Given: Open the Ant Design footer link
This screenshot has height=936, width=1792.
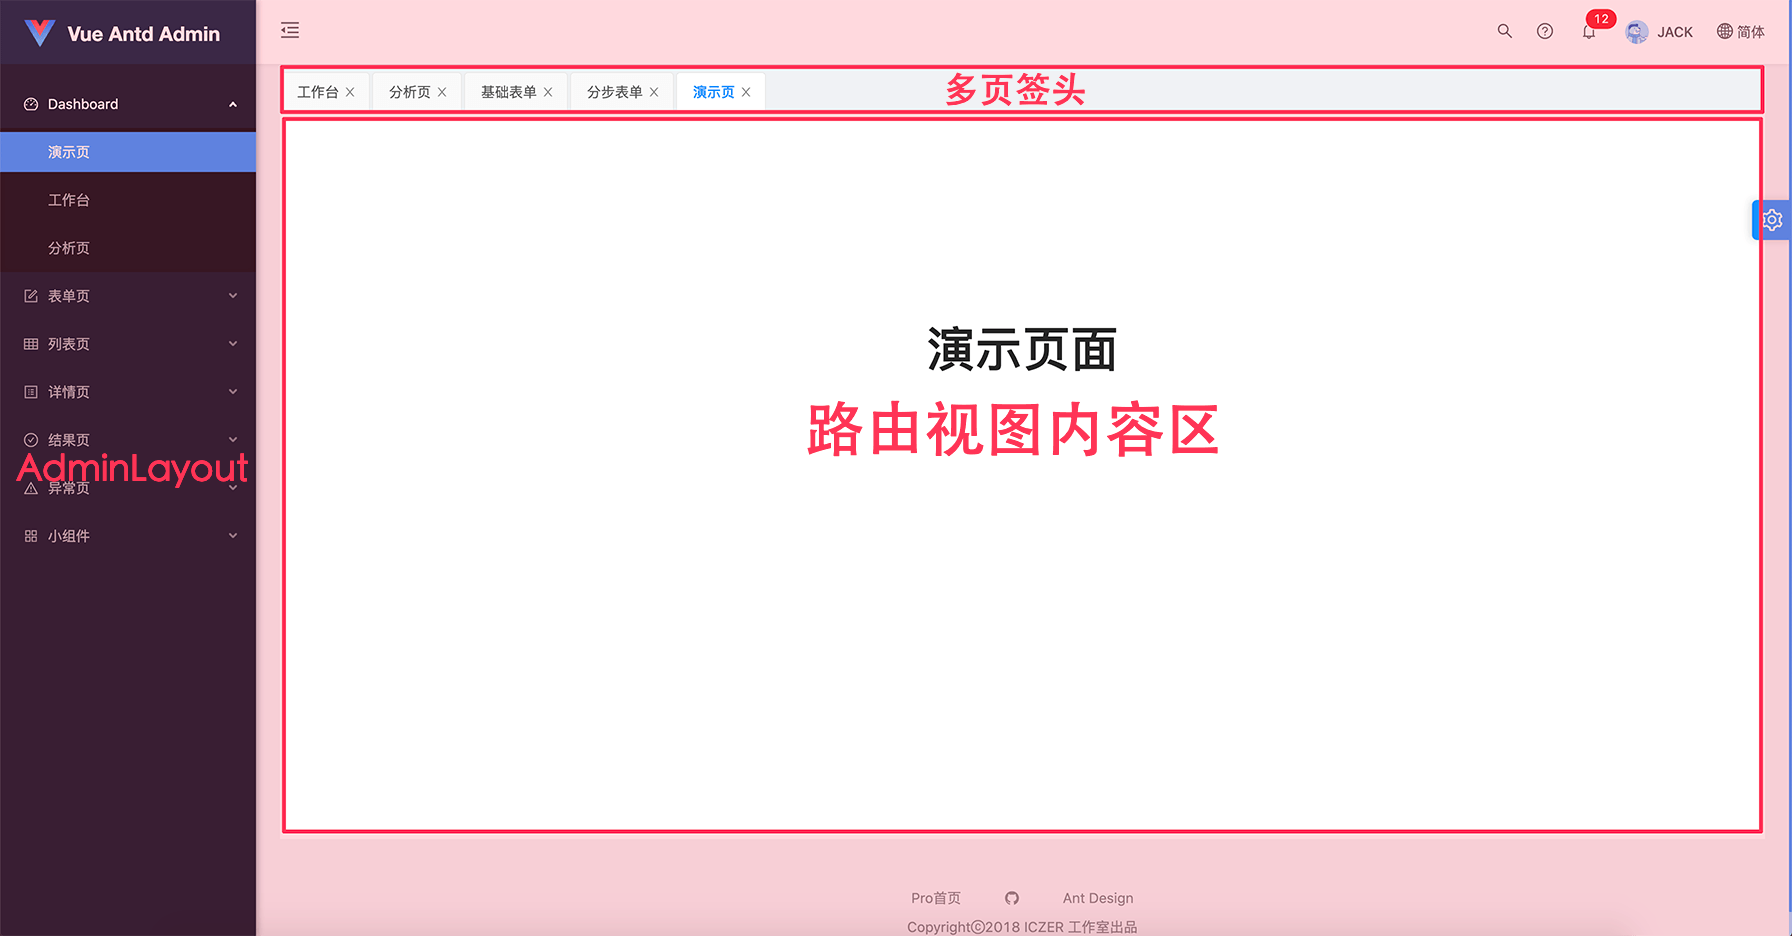Looking at the screenshot, I should coord(1097,898).
